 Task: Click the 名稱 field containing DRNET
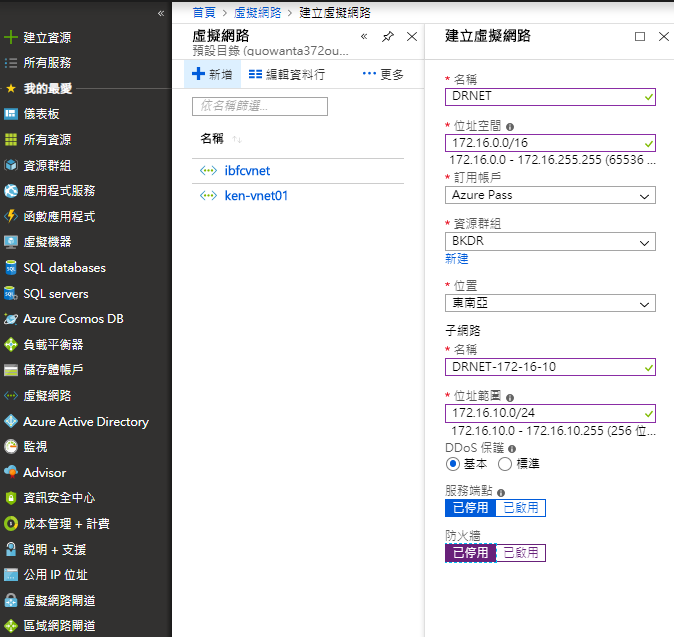click(x=550, y=97)
